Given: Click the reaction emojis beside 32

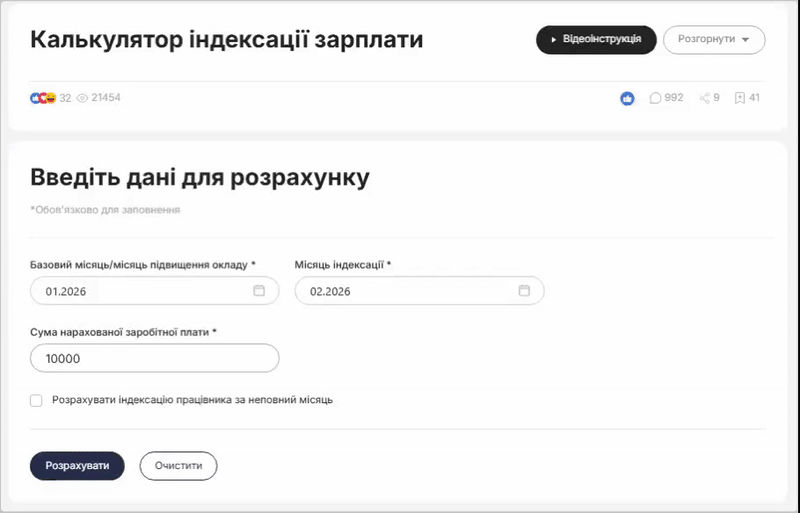Looking at the screenshot, I should [x=43, y=98].
